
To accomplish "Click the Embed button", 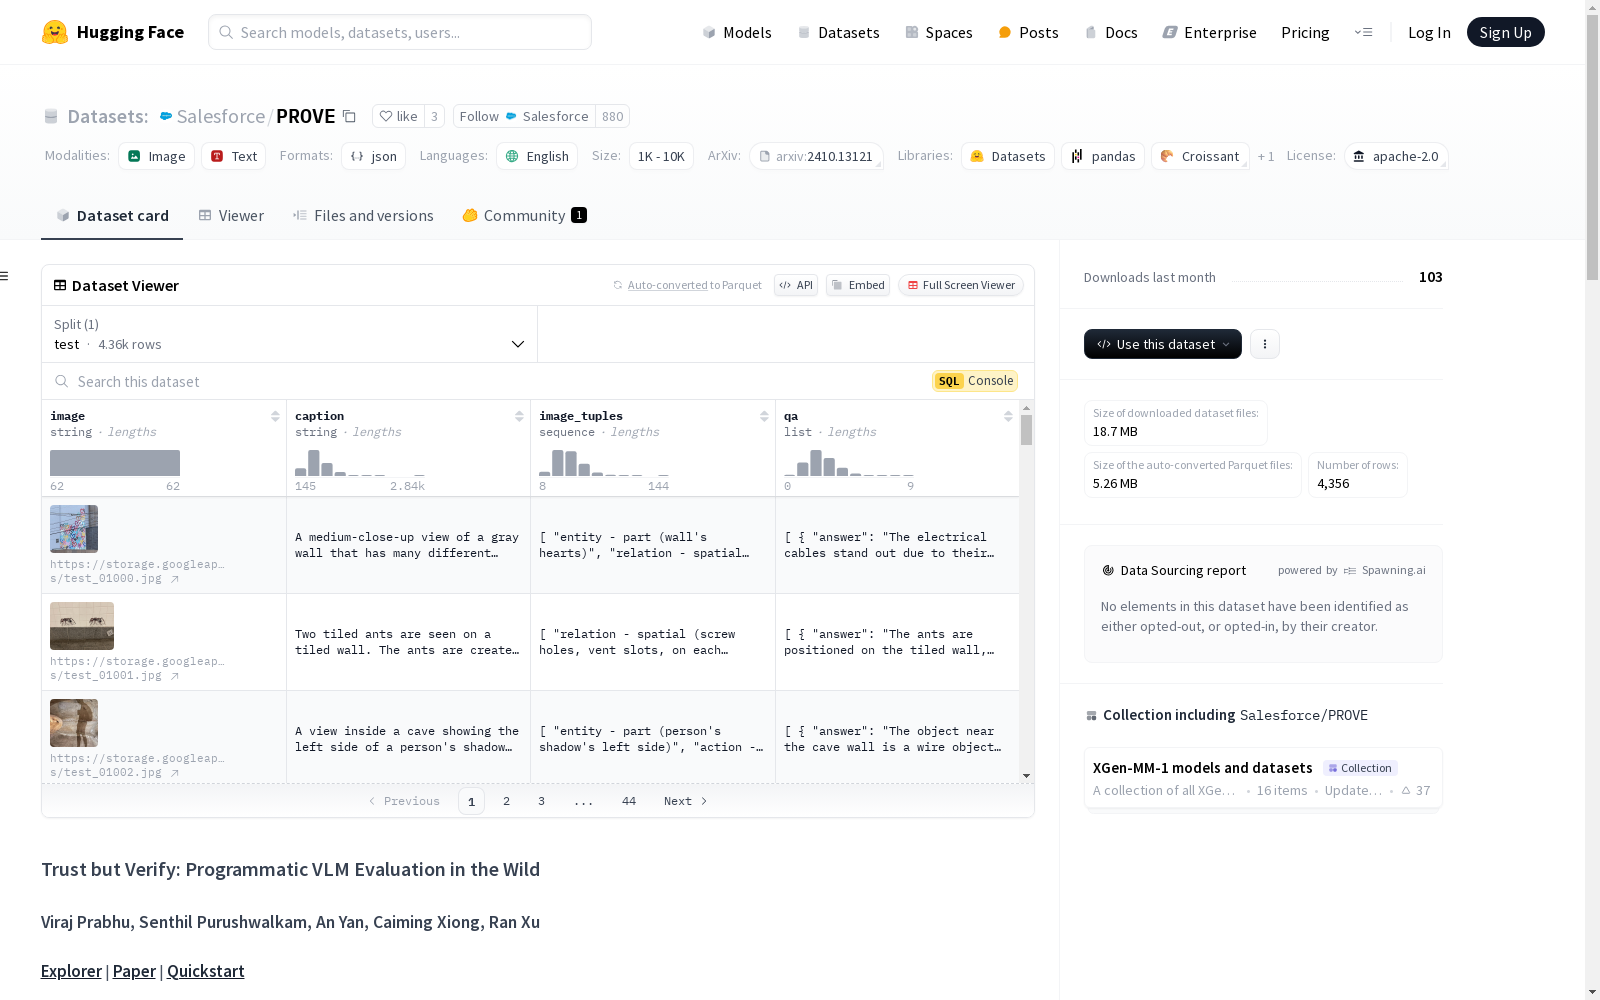I will click(858, 285).
